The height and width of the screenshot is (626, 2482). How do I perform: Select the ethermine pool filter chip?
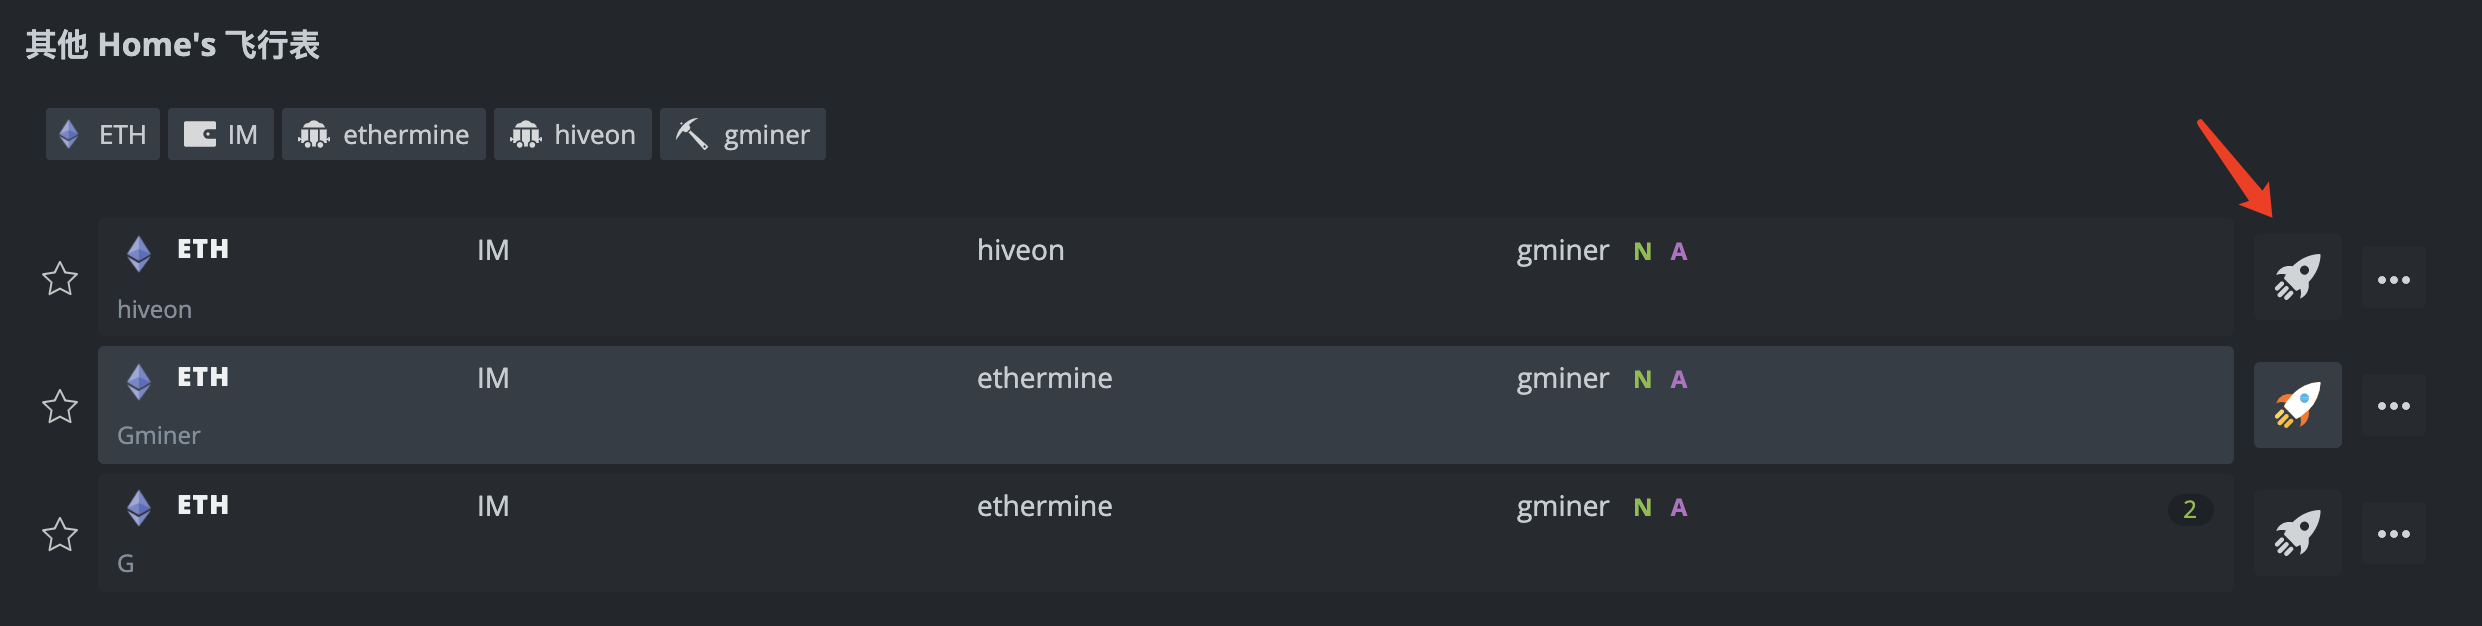click(384, 134)
